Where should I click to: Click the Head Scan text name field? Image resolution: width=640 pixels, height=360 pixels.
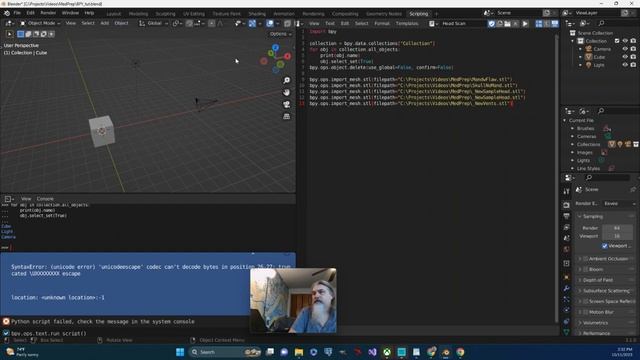(x=463, y=24)
